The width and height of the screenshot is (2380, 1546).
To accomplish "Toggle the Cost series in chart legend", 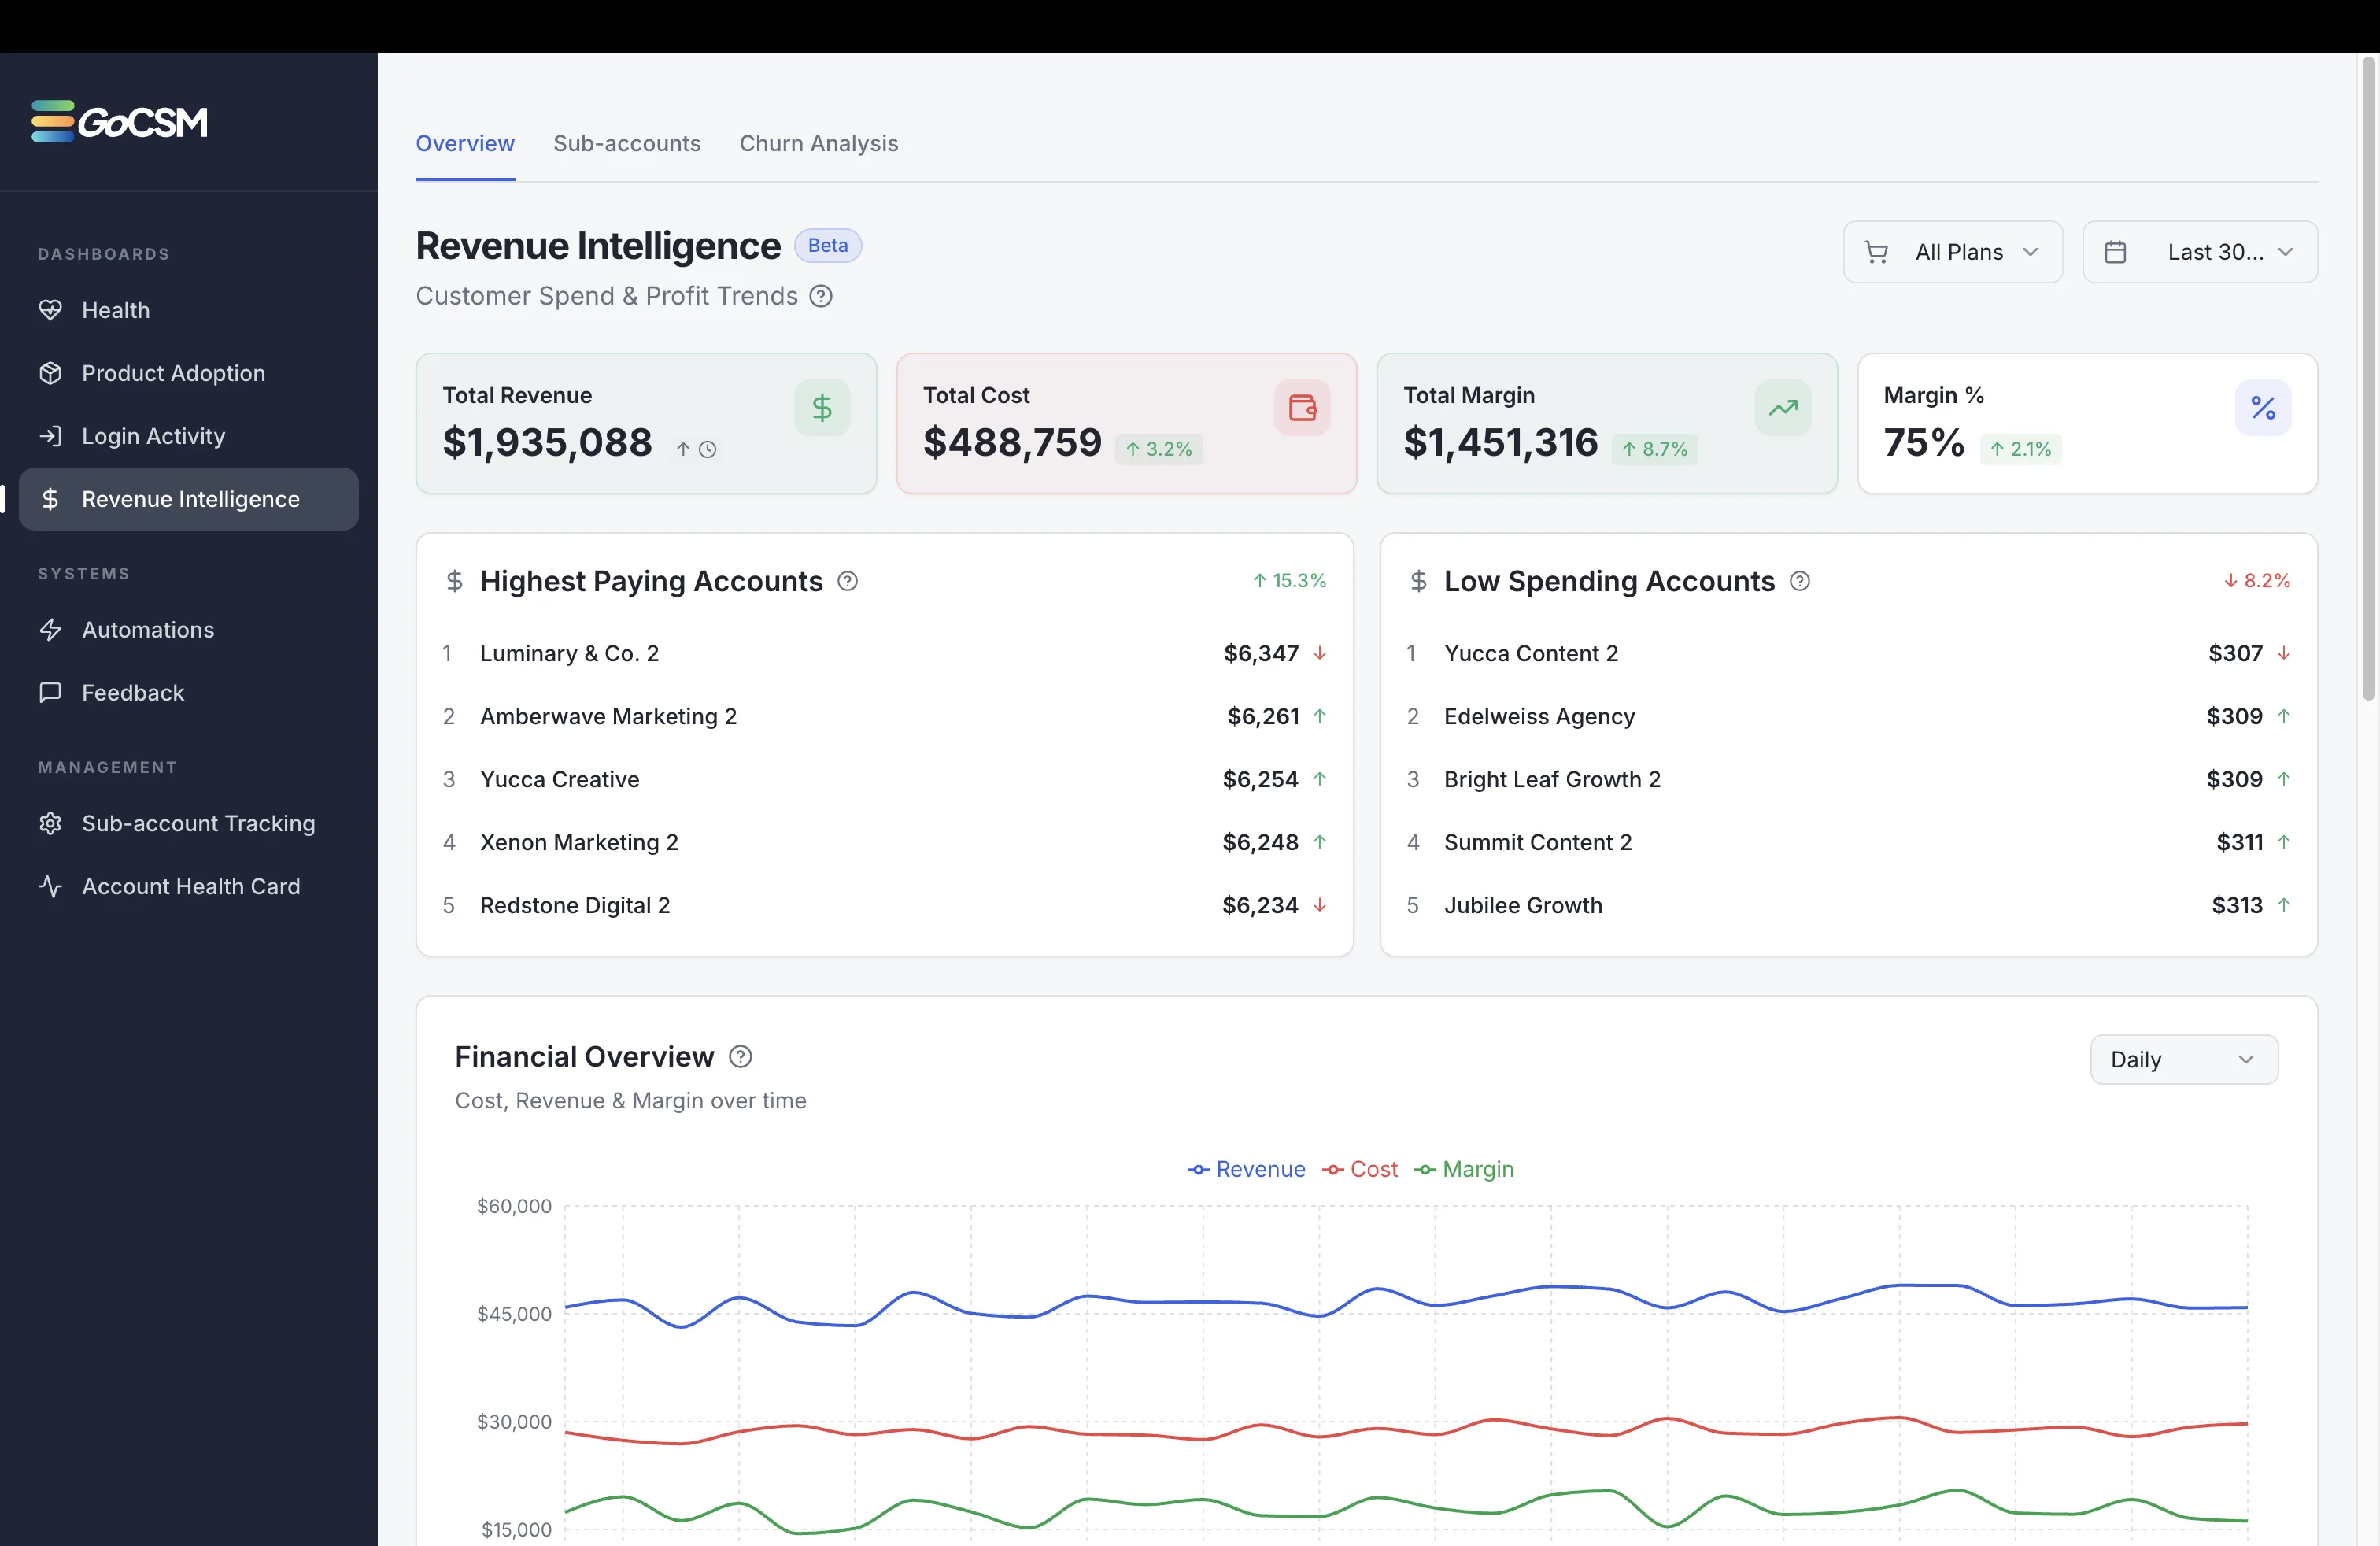I will (x=1360, y=1169).
